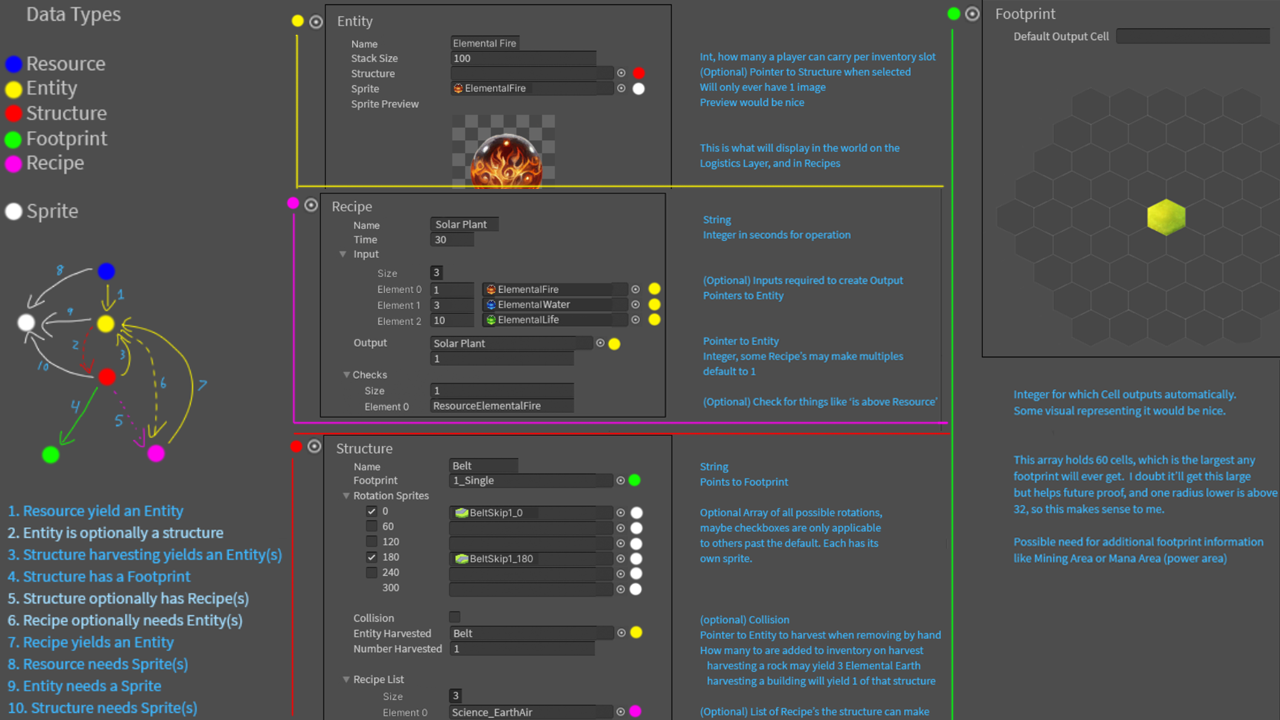The height and width of the screenshot is (720, 1280).
Task: Uncheck the 0 rotation sprite checkbox
Action: pyautogui.click(x=372, y=511)
